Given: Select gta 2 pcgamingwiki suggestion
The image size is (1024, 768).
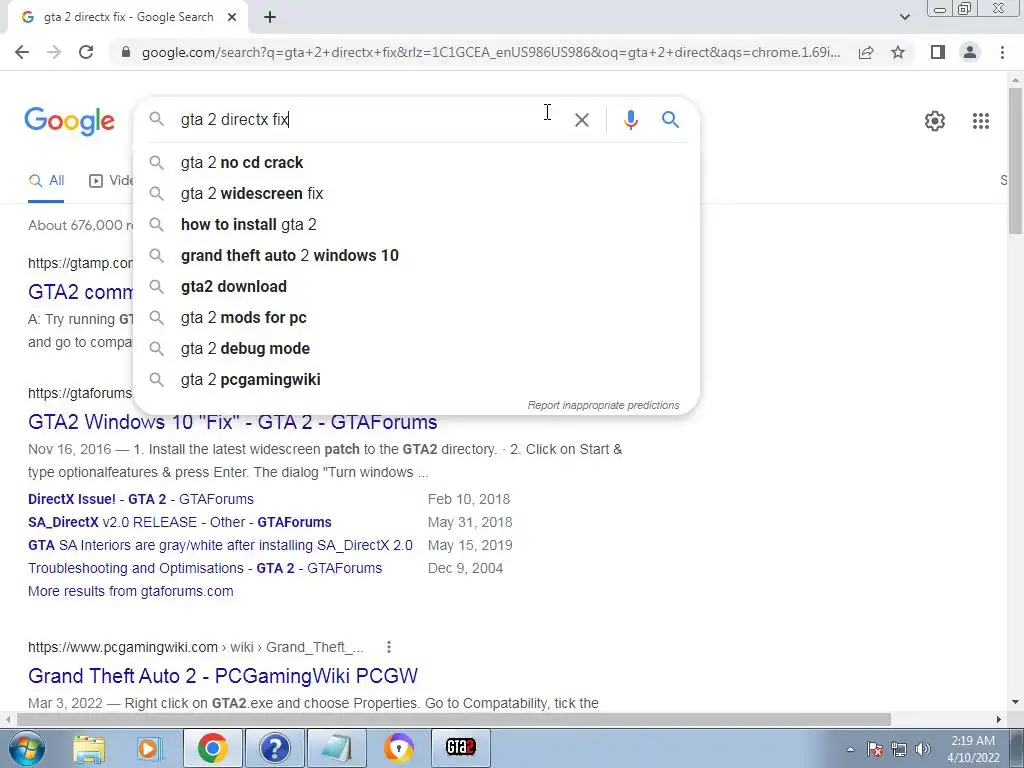Looking at the screenshot, I should pos(416,379).
